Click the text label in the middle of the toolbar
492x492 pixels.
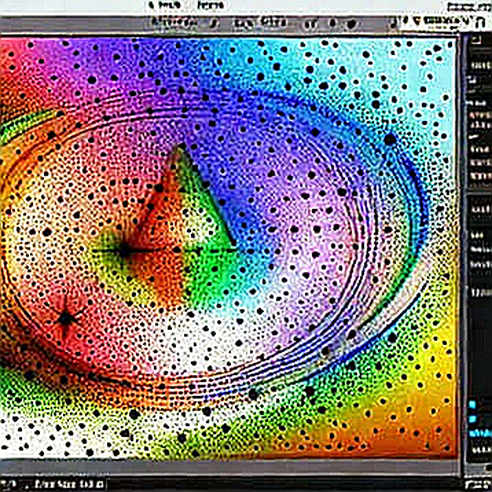click(274, 23)
